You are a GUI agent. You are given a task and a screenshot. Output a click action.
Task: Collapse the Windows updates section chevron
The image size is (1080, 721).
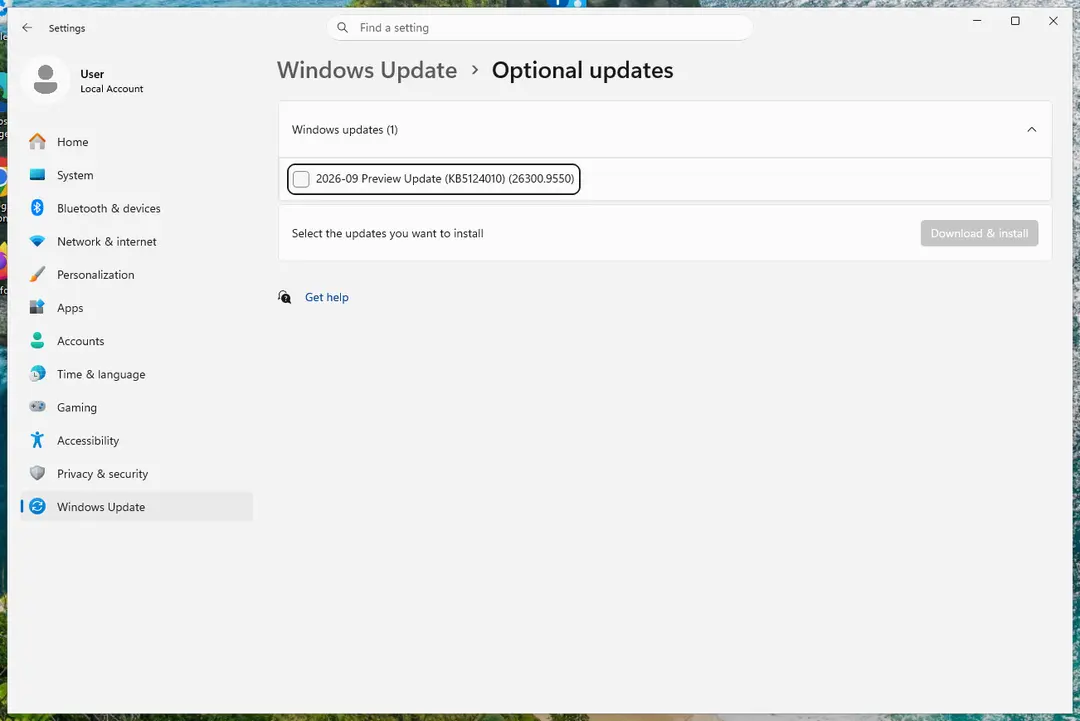tap(1031, 129)
